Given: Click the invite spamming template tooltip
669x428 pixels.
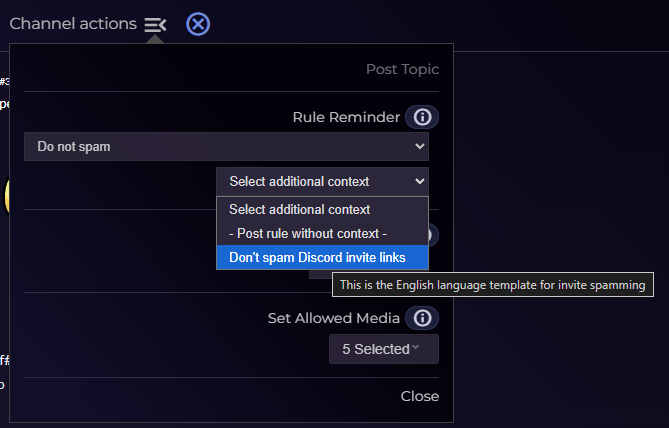Looking at the screenshot, I should 492,285.
